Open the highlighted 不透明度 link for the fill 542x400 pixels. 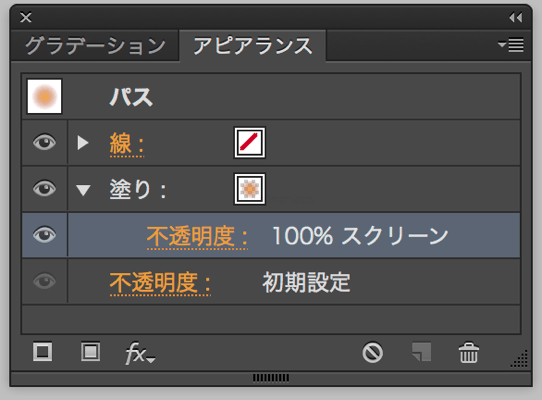click(x=197, y=237)
